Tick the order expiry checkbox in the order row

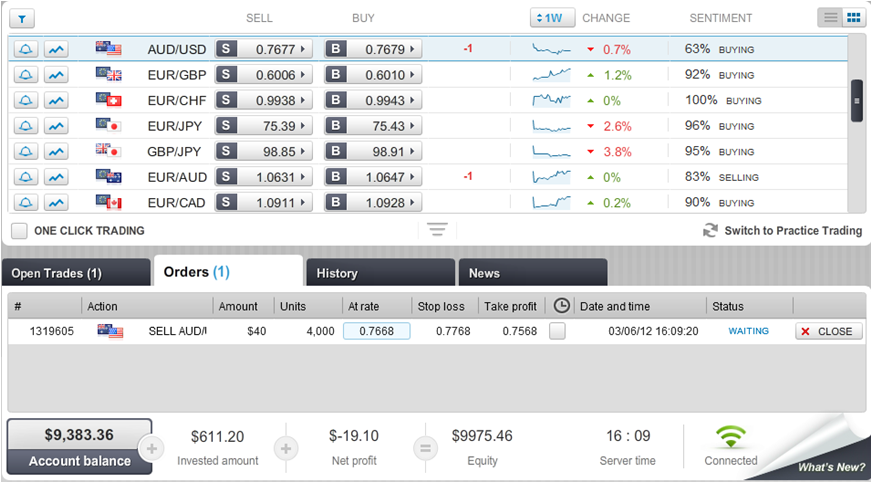tap(557, 331)
